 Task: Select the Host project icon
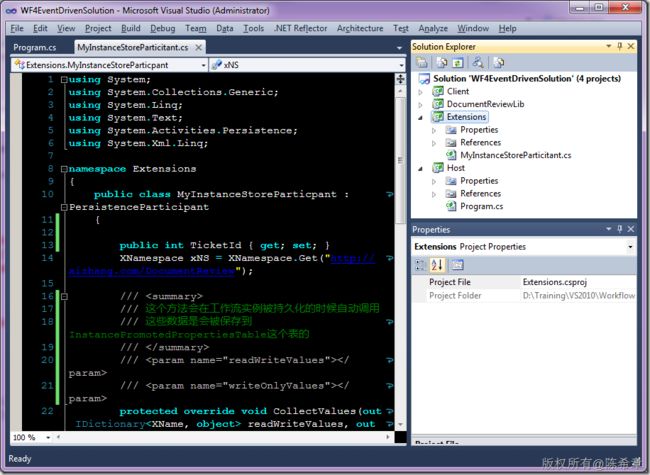(438, 168)
